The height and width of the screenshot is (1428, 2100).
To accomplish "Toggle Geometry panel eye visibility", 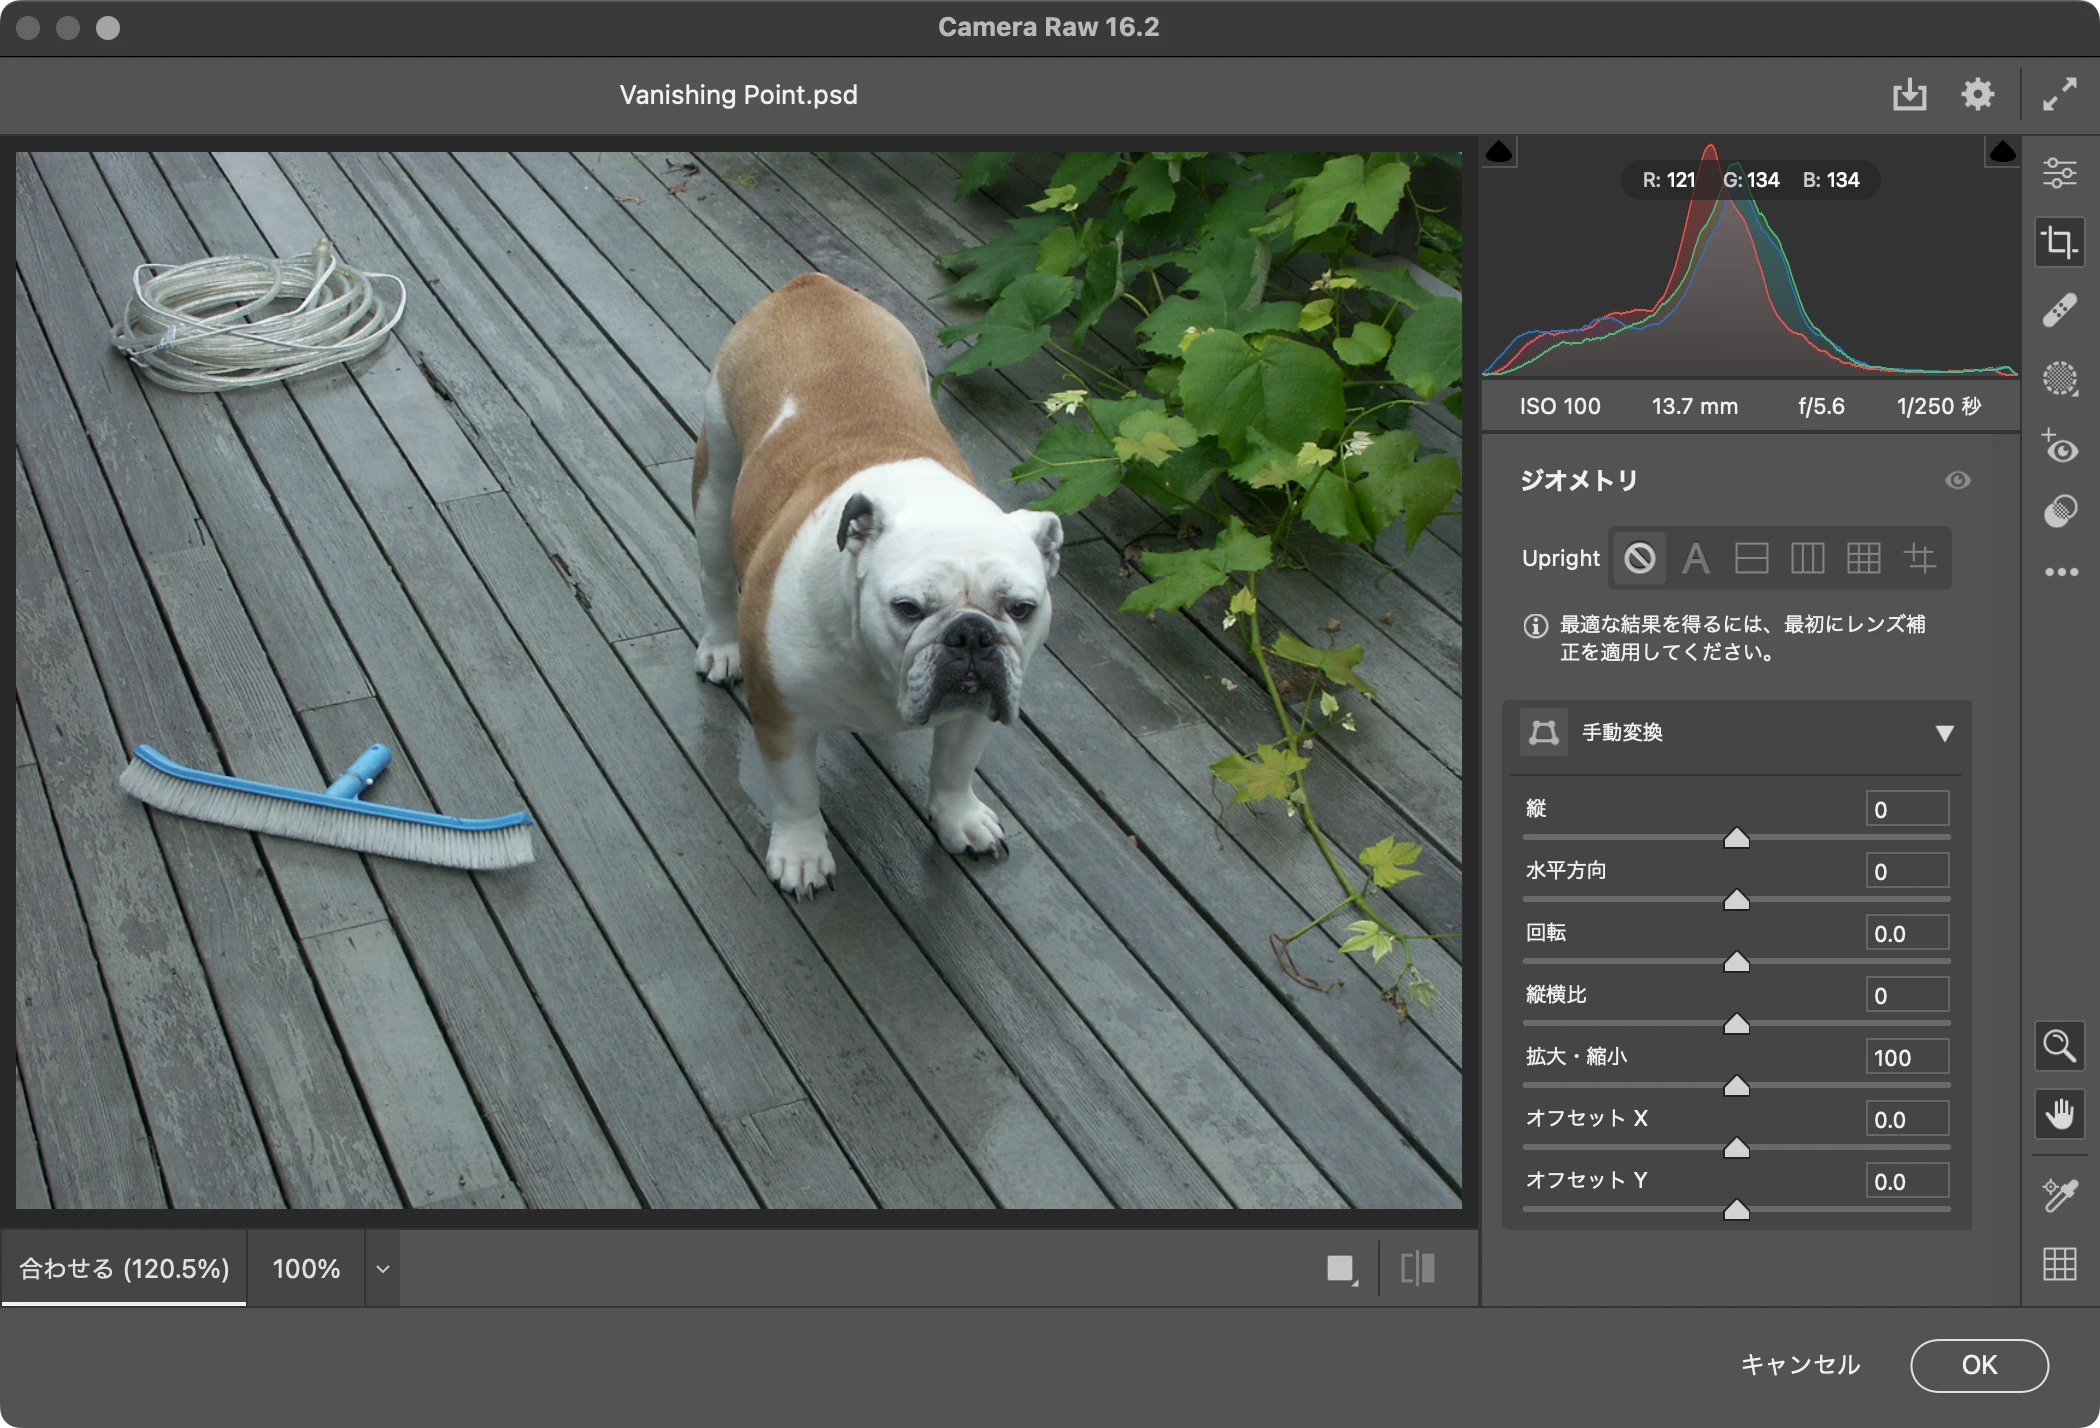I will pos(1957,481).
